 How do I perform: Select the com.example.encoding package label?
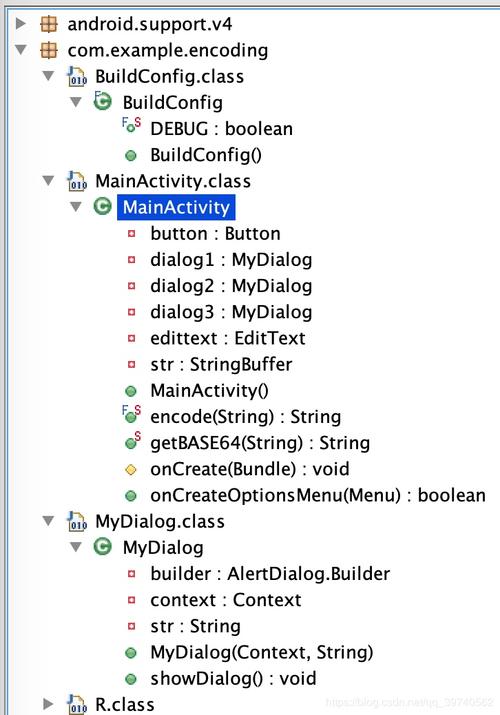[x=168, y=50]
